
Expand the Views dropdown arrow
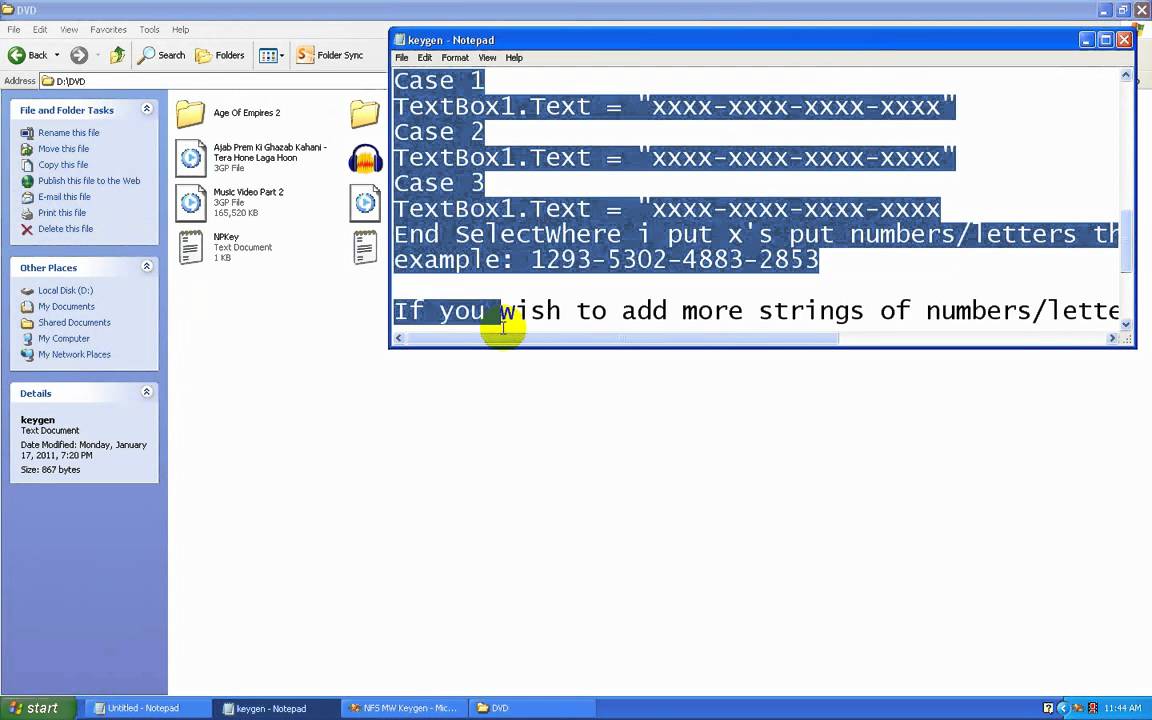tap(281, 55)
